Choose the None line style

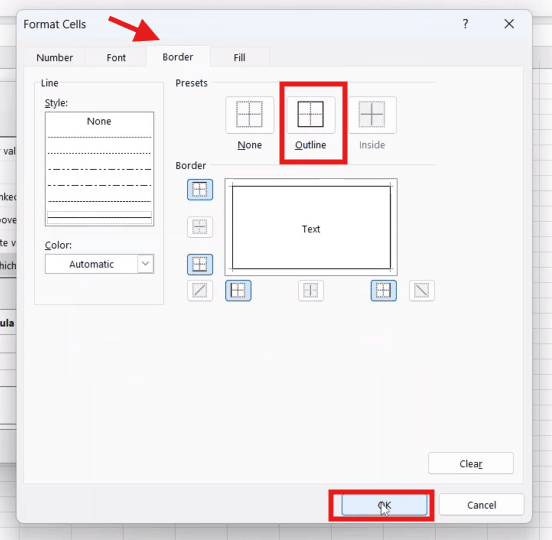(99, 121)
